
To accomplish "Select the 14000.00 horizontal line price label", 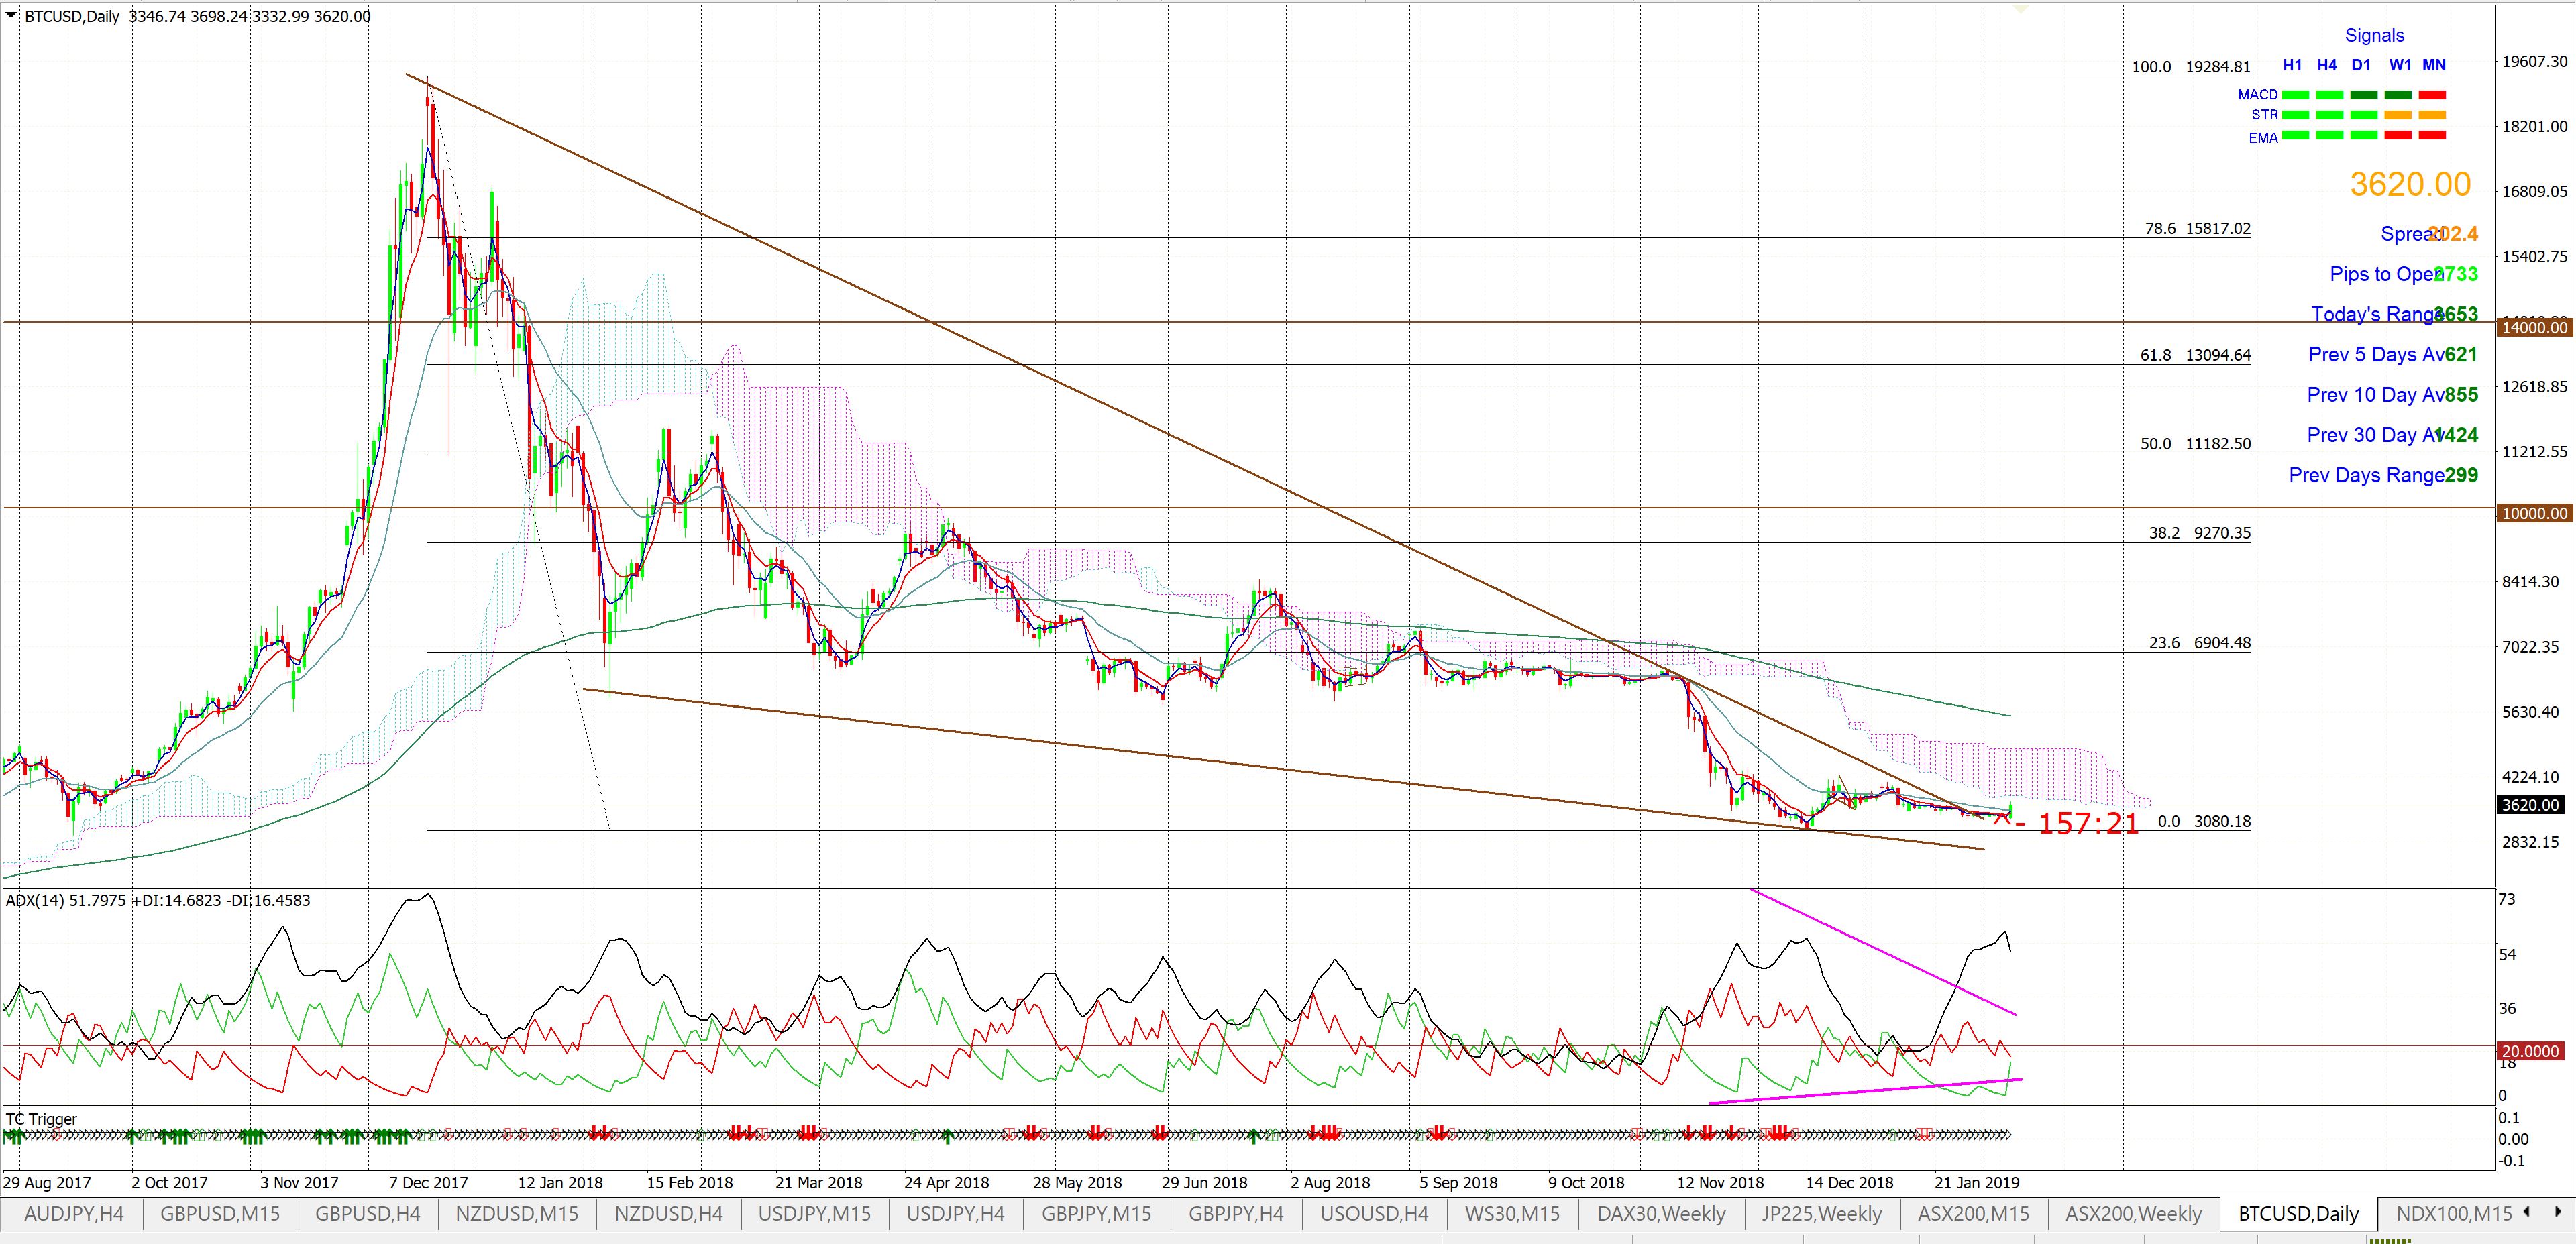I will [2534, 327].
